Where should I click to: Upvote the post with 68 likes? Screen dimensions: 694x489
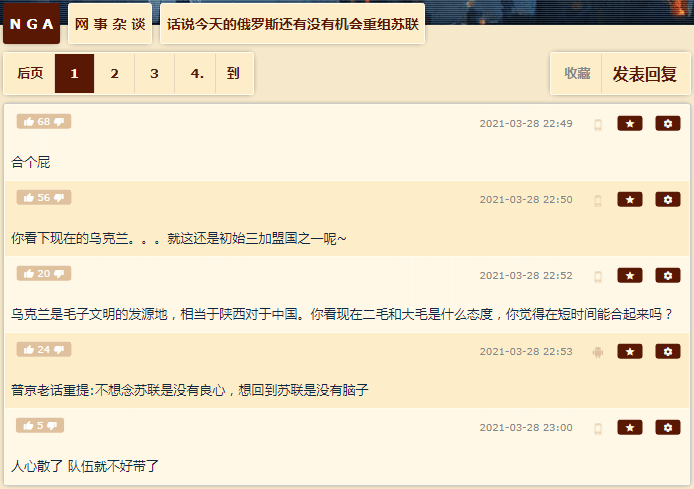pyautogui.click(x=29, y=122)
